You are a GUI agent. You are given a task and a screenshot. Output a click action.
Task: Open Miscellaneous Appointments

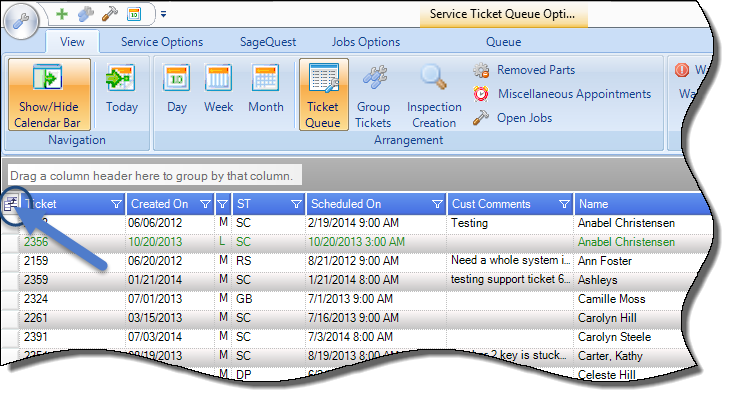tap(562, 94)
